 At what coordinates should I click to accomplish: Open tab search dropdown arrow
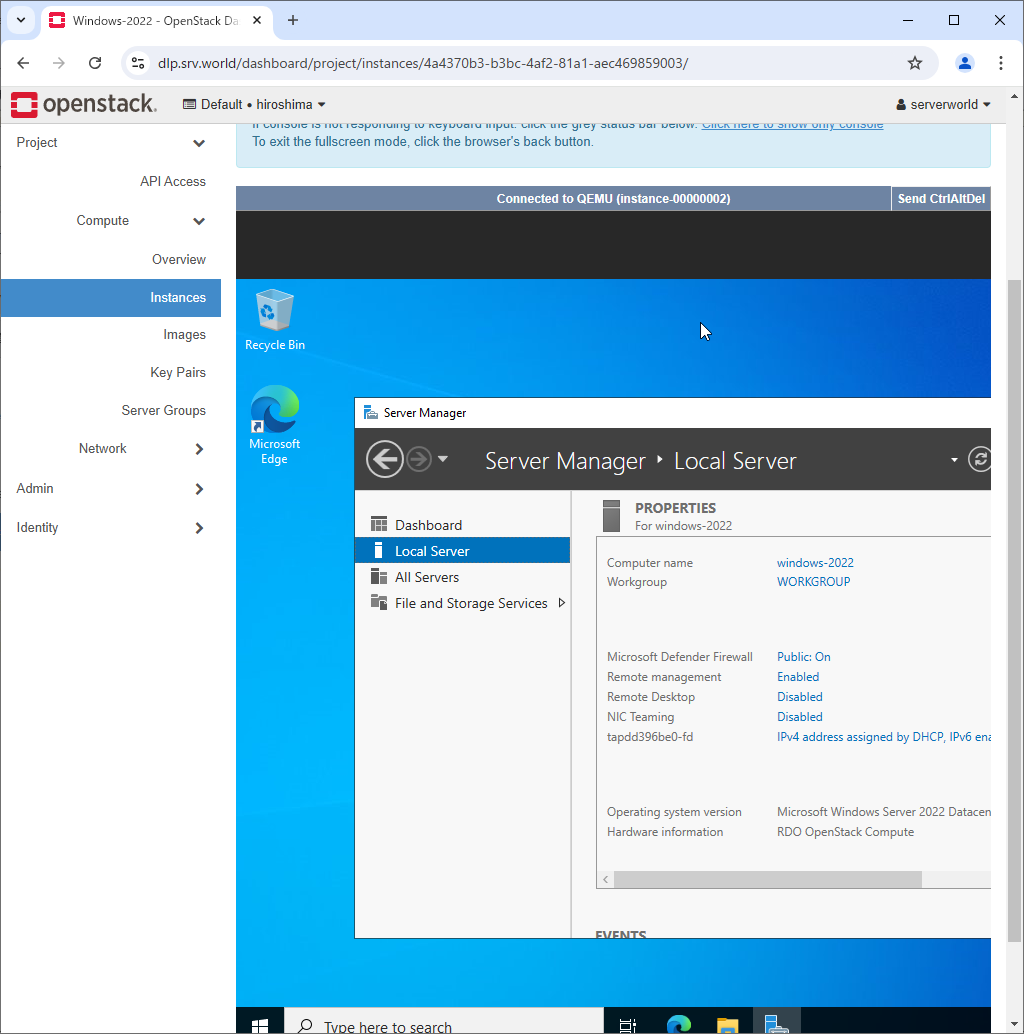[21, 20]
